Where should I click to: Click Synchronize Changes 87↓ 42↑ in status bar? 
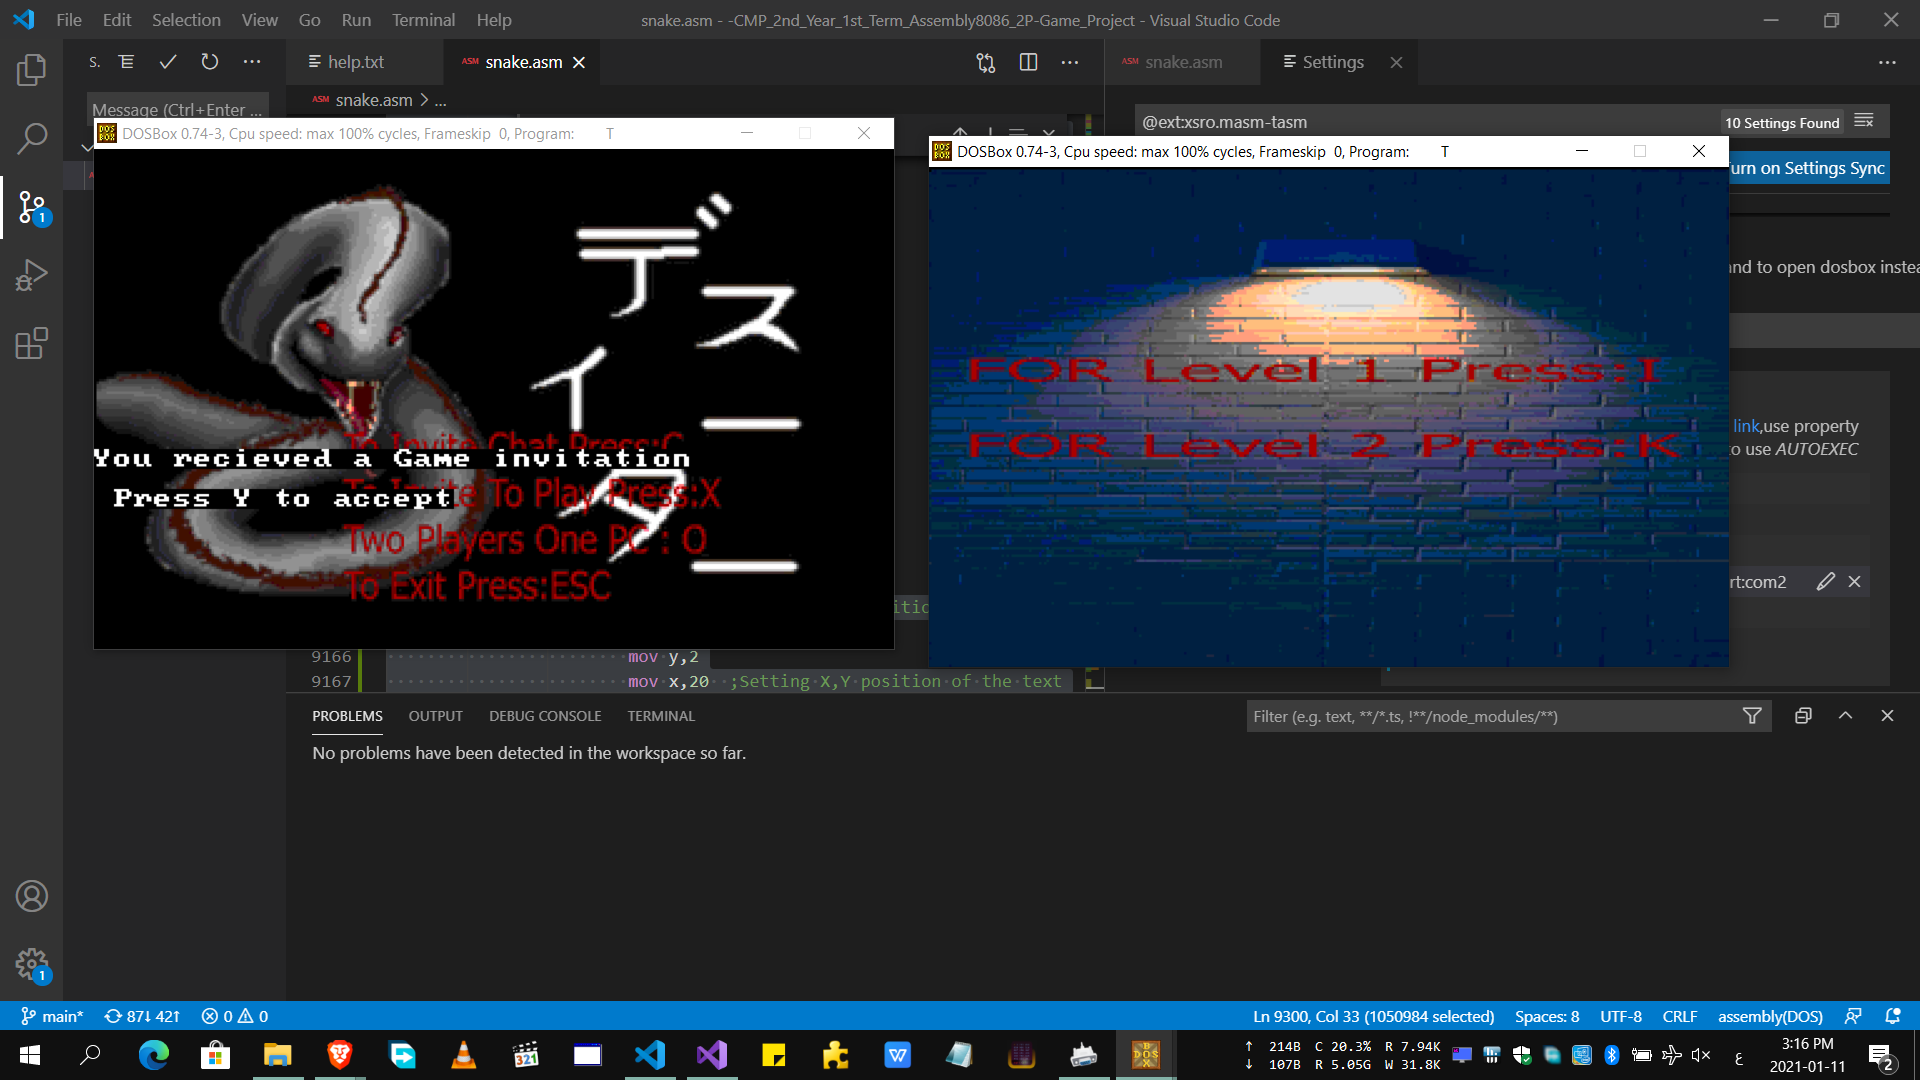[x=142, y=1016]
